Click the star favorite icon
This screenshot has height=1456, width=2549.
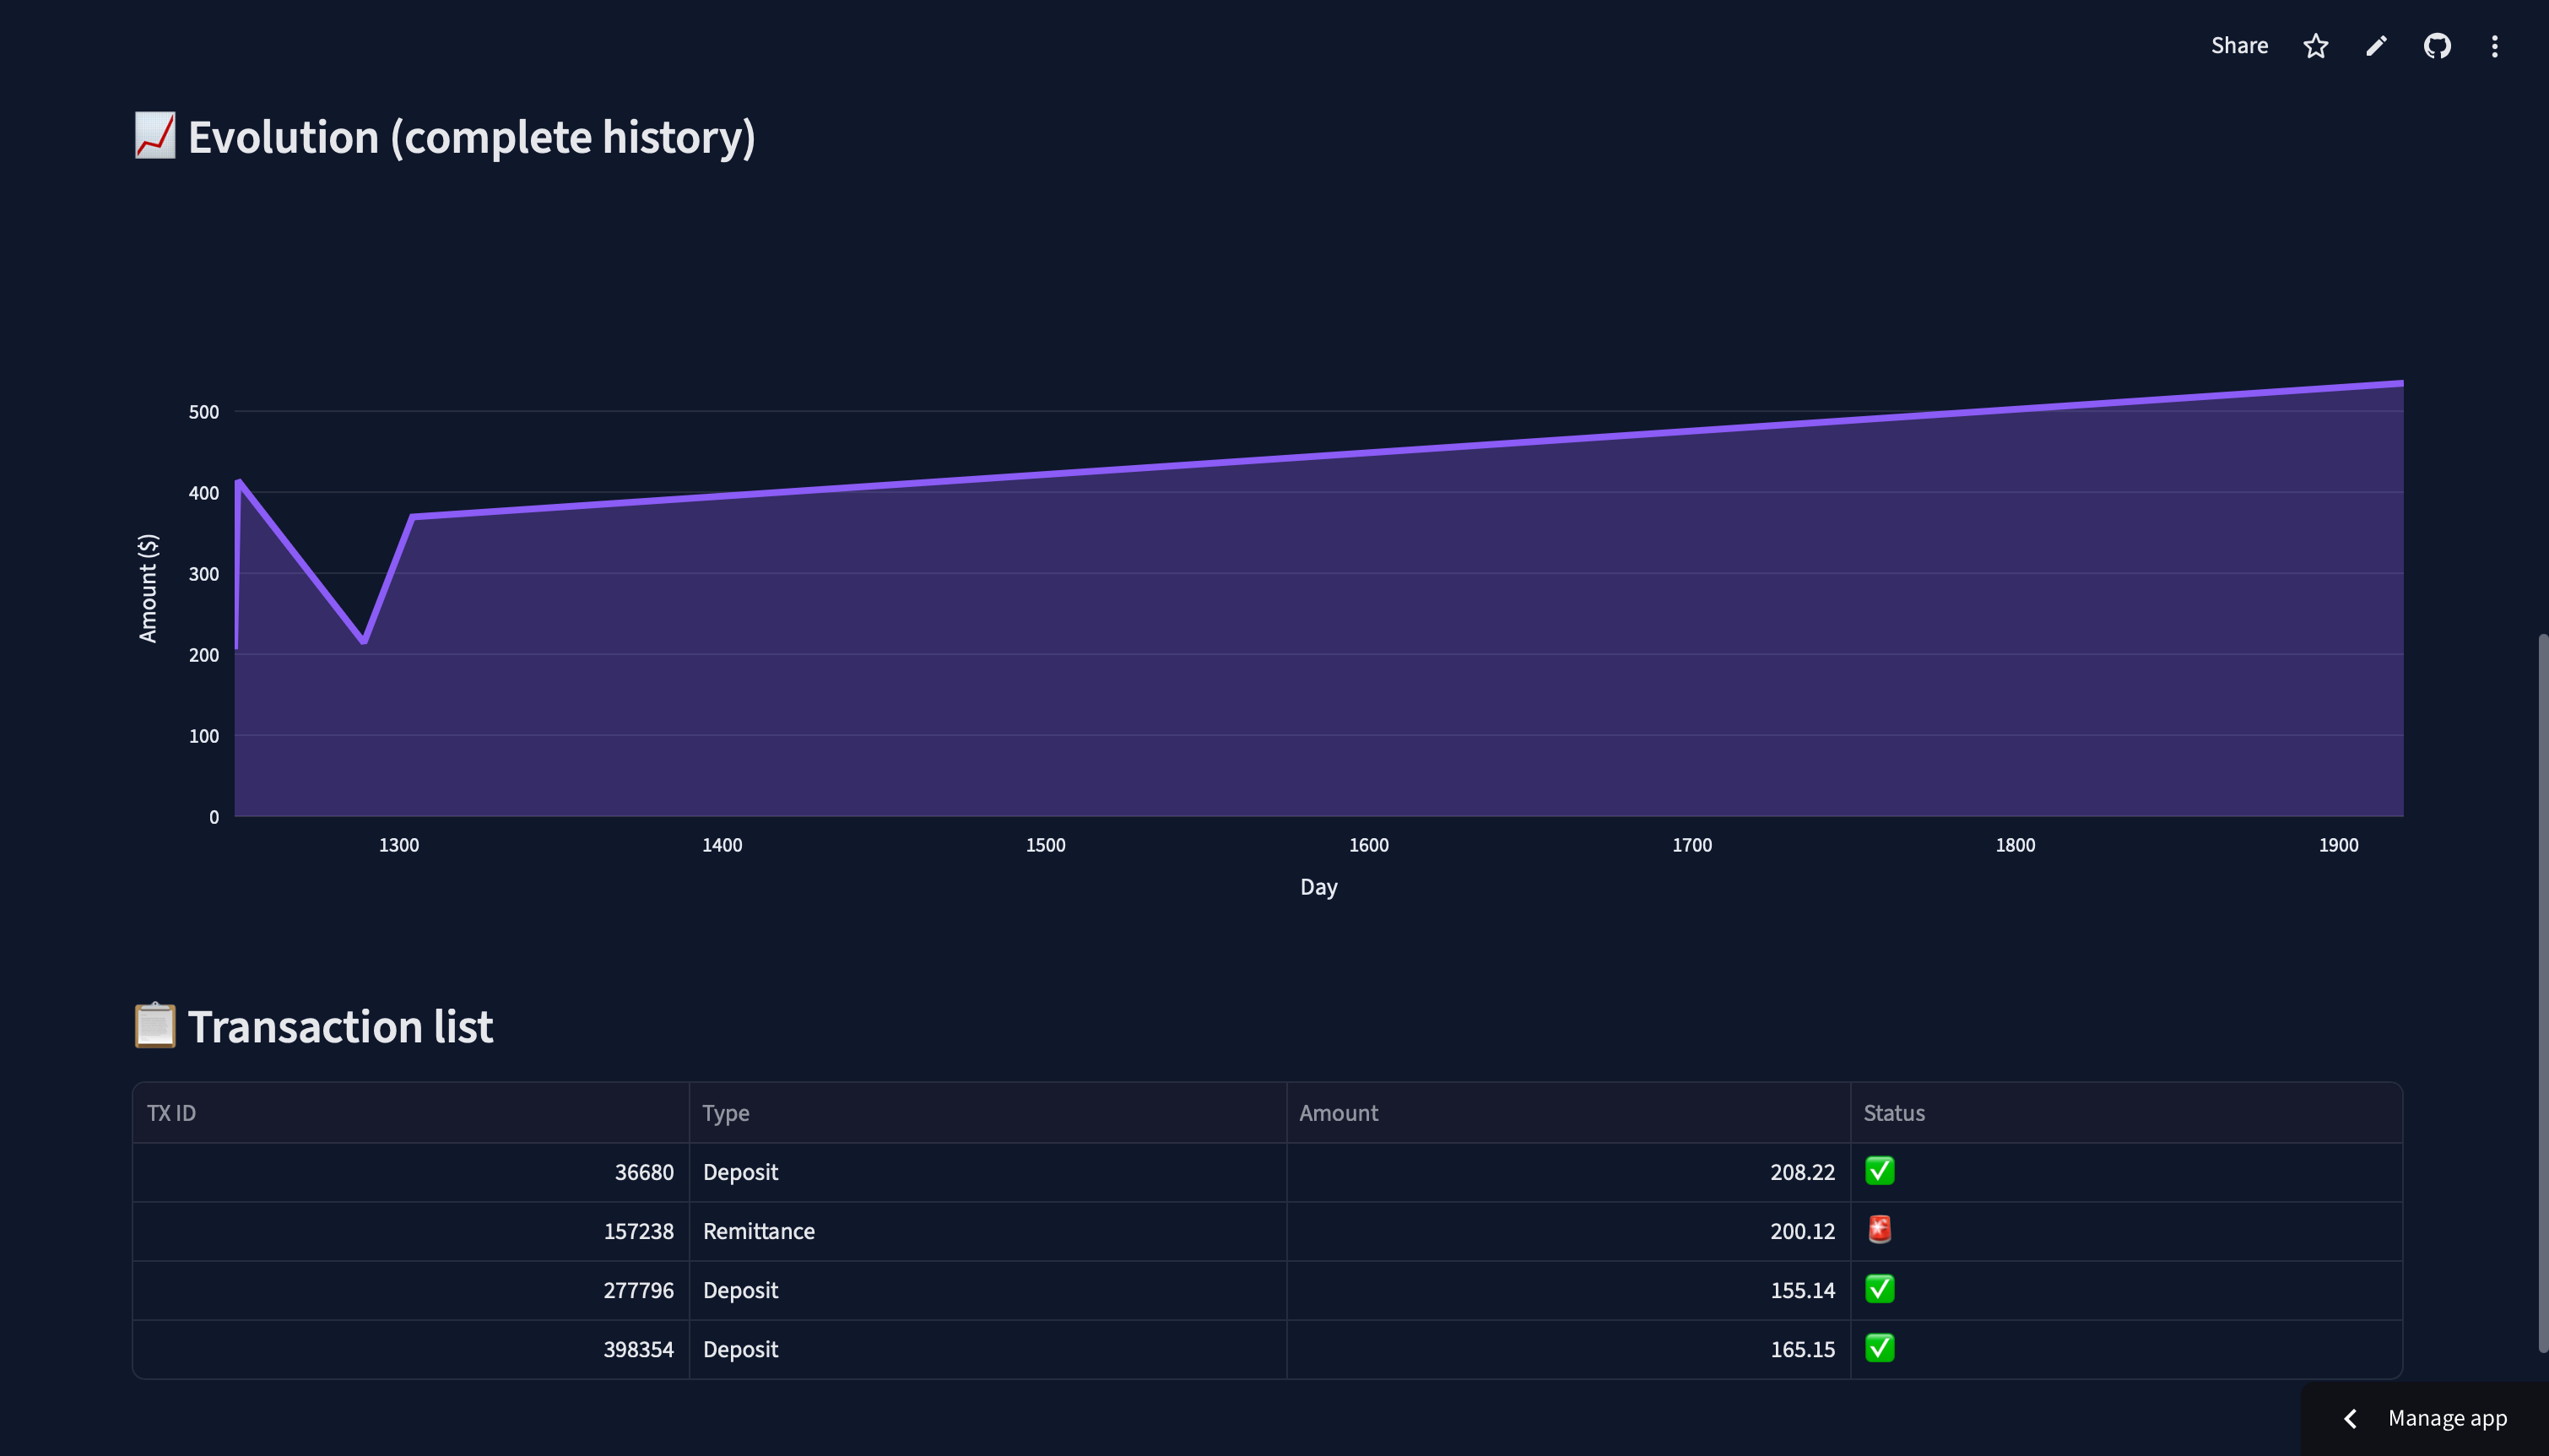click(x=2315, y=46)
